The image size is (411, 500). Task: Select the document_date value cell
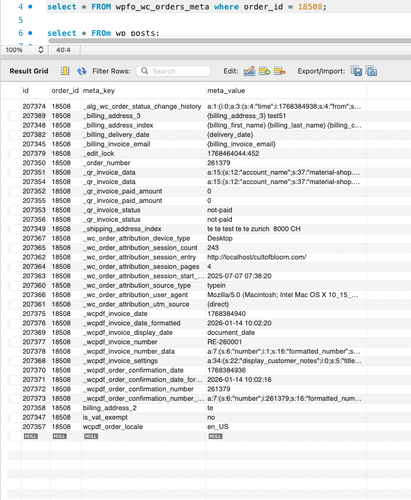click(x=286, y=332)
